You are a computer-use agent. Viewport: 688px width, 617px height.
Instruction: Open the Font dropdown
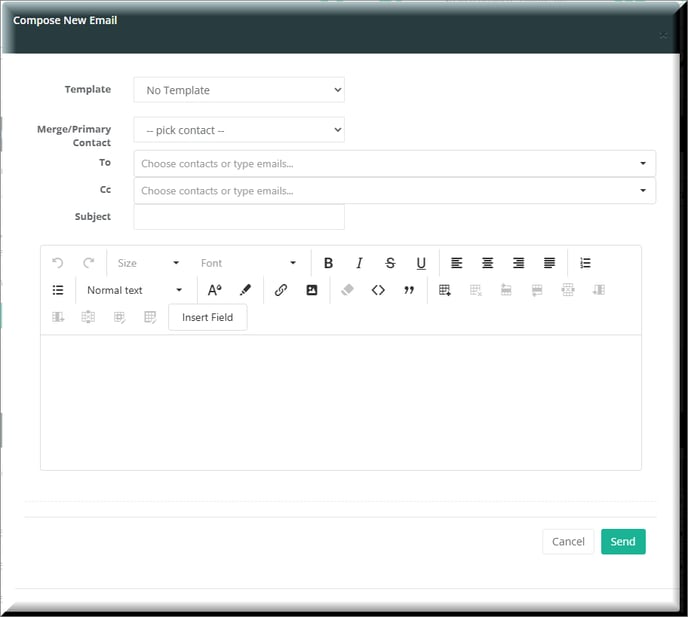point(248,263)
